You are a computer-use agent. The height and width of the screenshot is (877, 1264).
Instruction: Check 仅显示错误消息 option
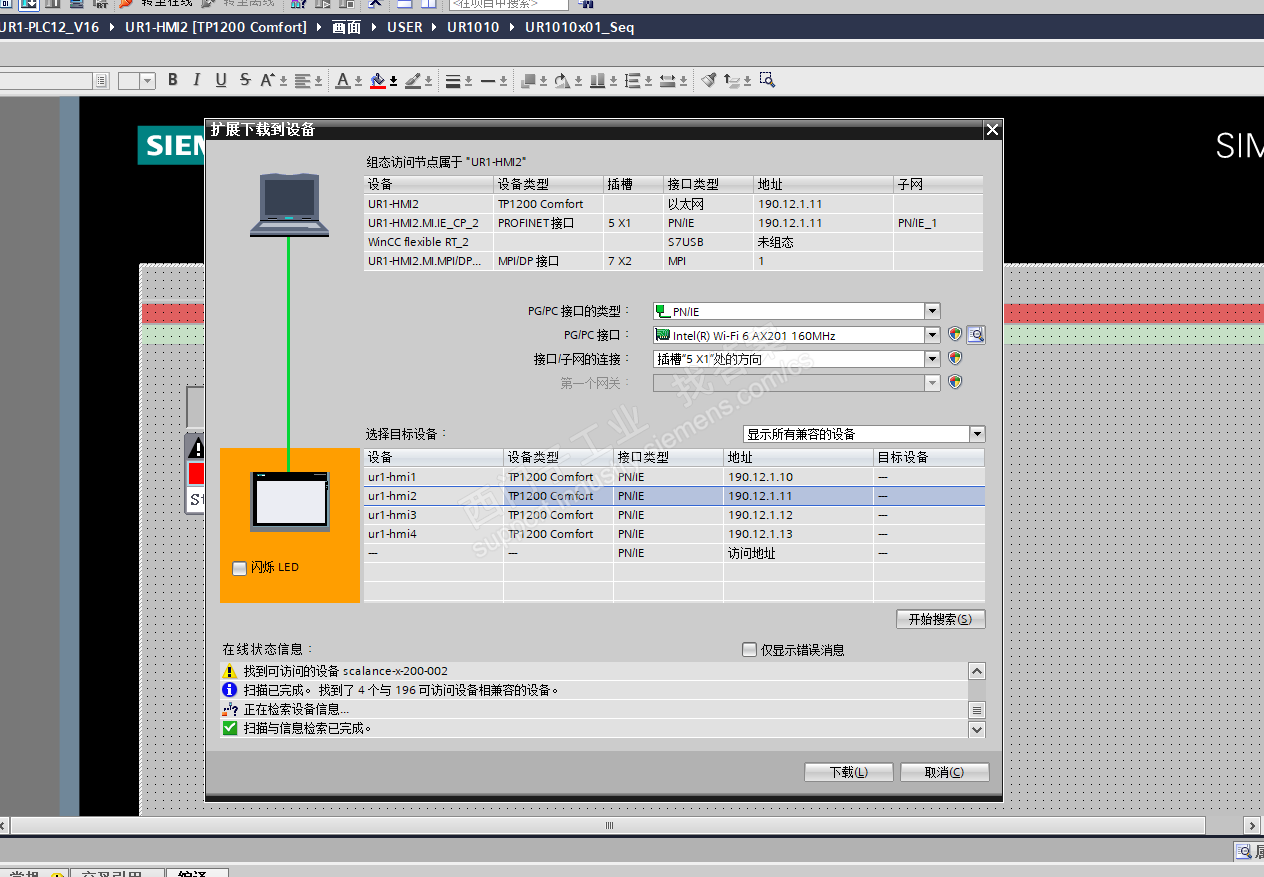(x=749, y=650)
